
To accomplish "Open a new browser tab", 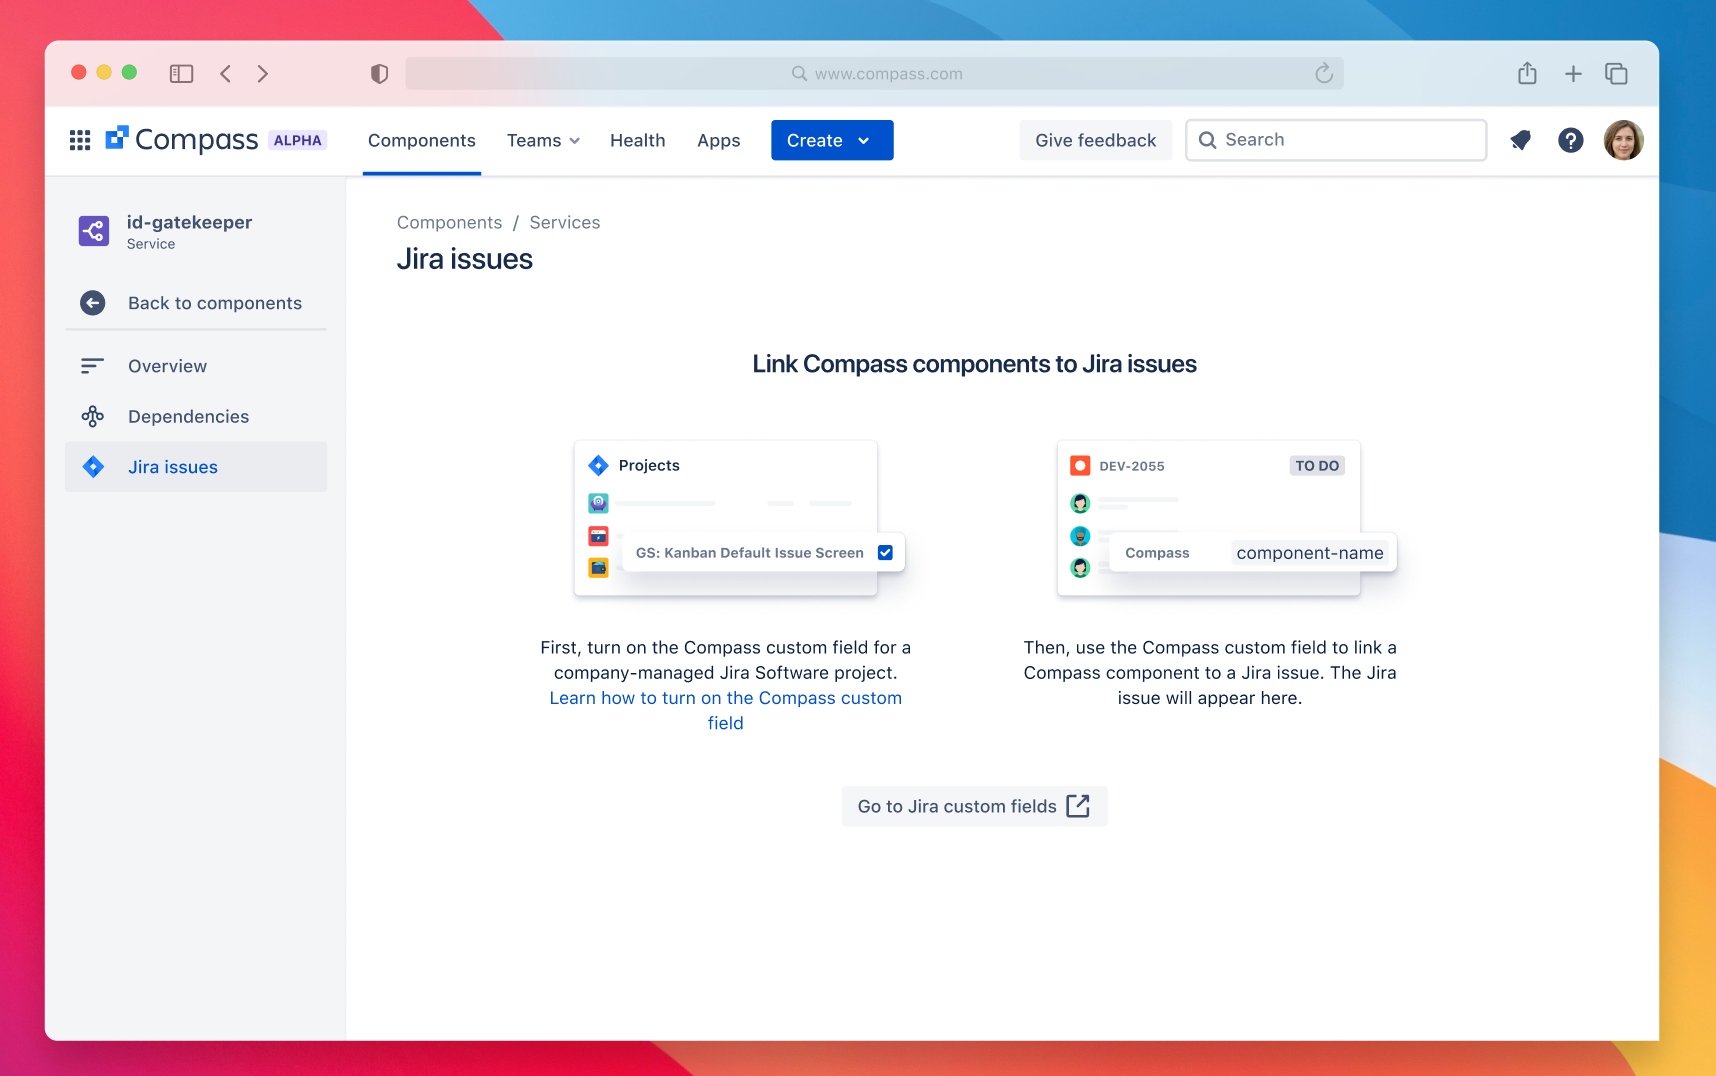I will [1573, 74].
